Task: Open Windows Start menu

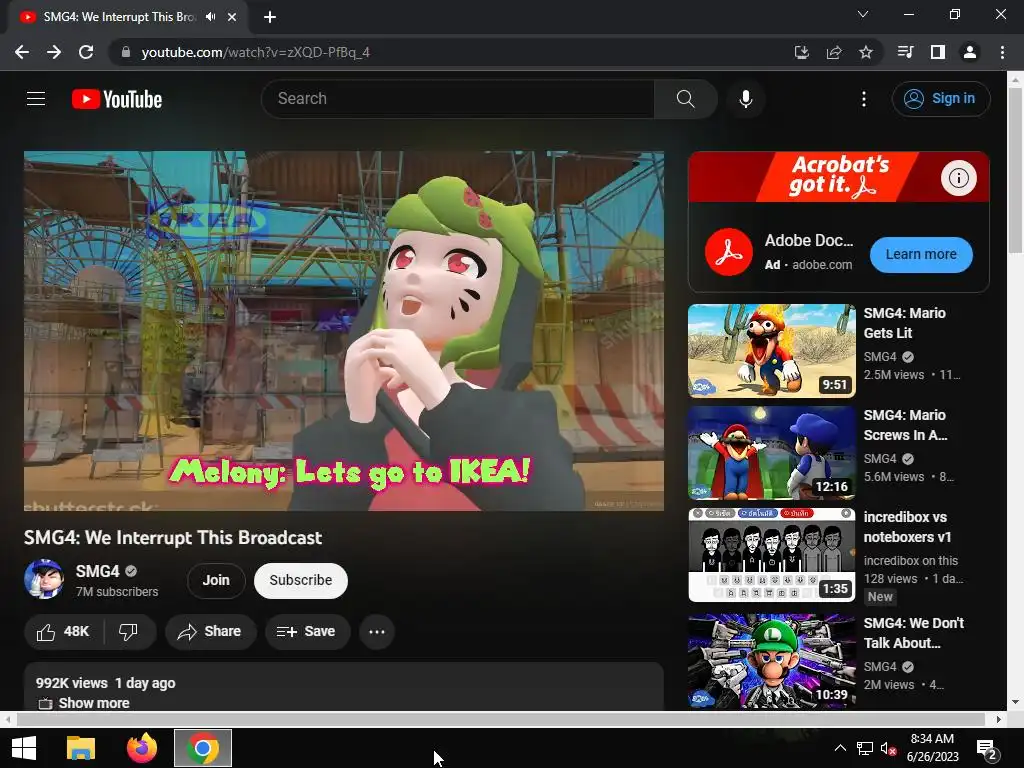Action: click(x=24, y=748)
